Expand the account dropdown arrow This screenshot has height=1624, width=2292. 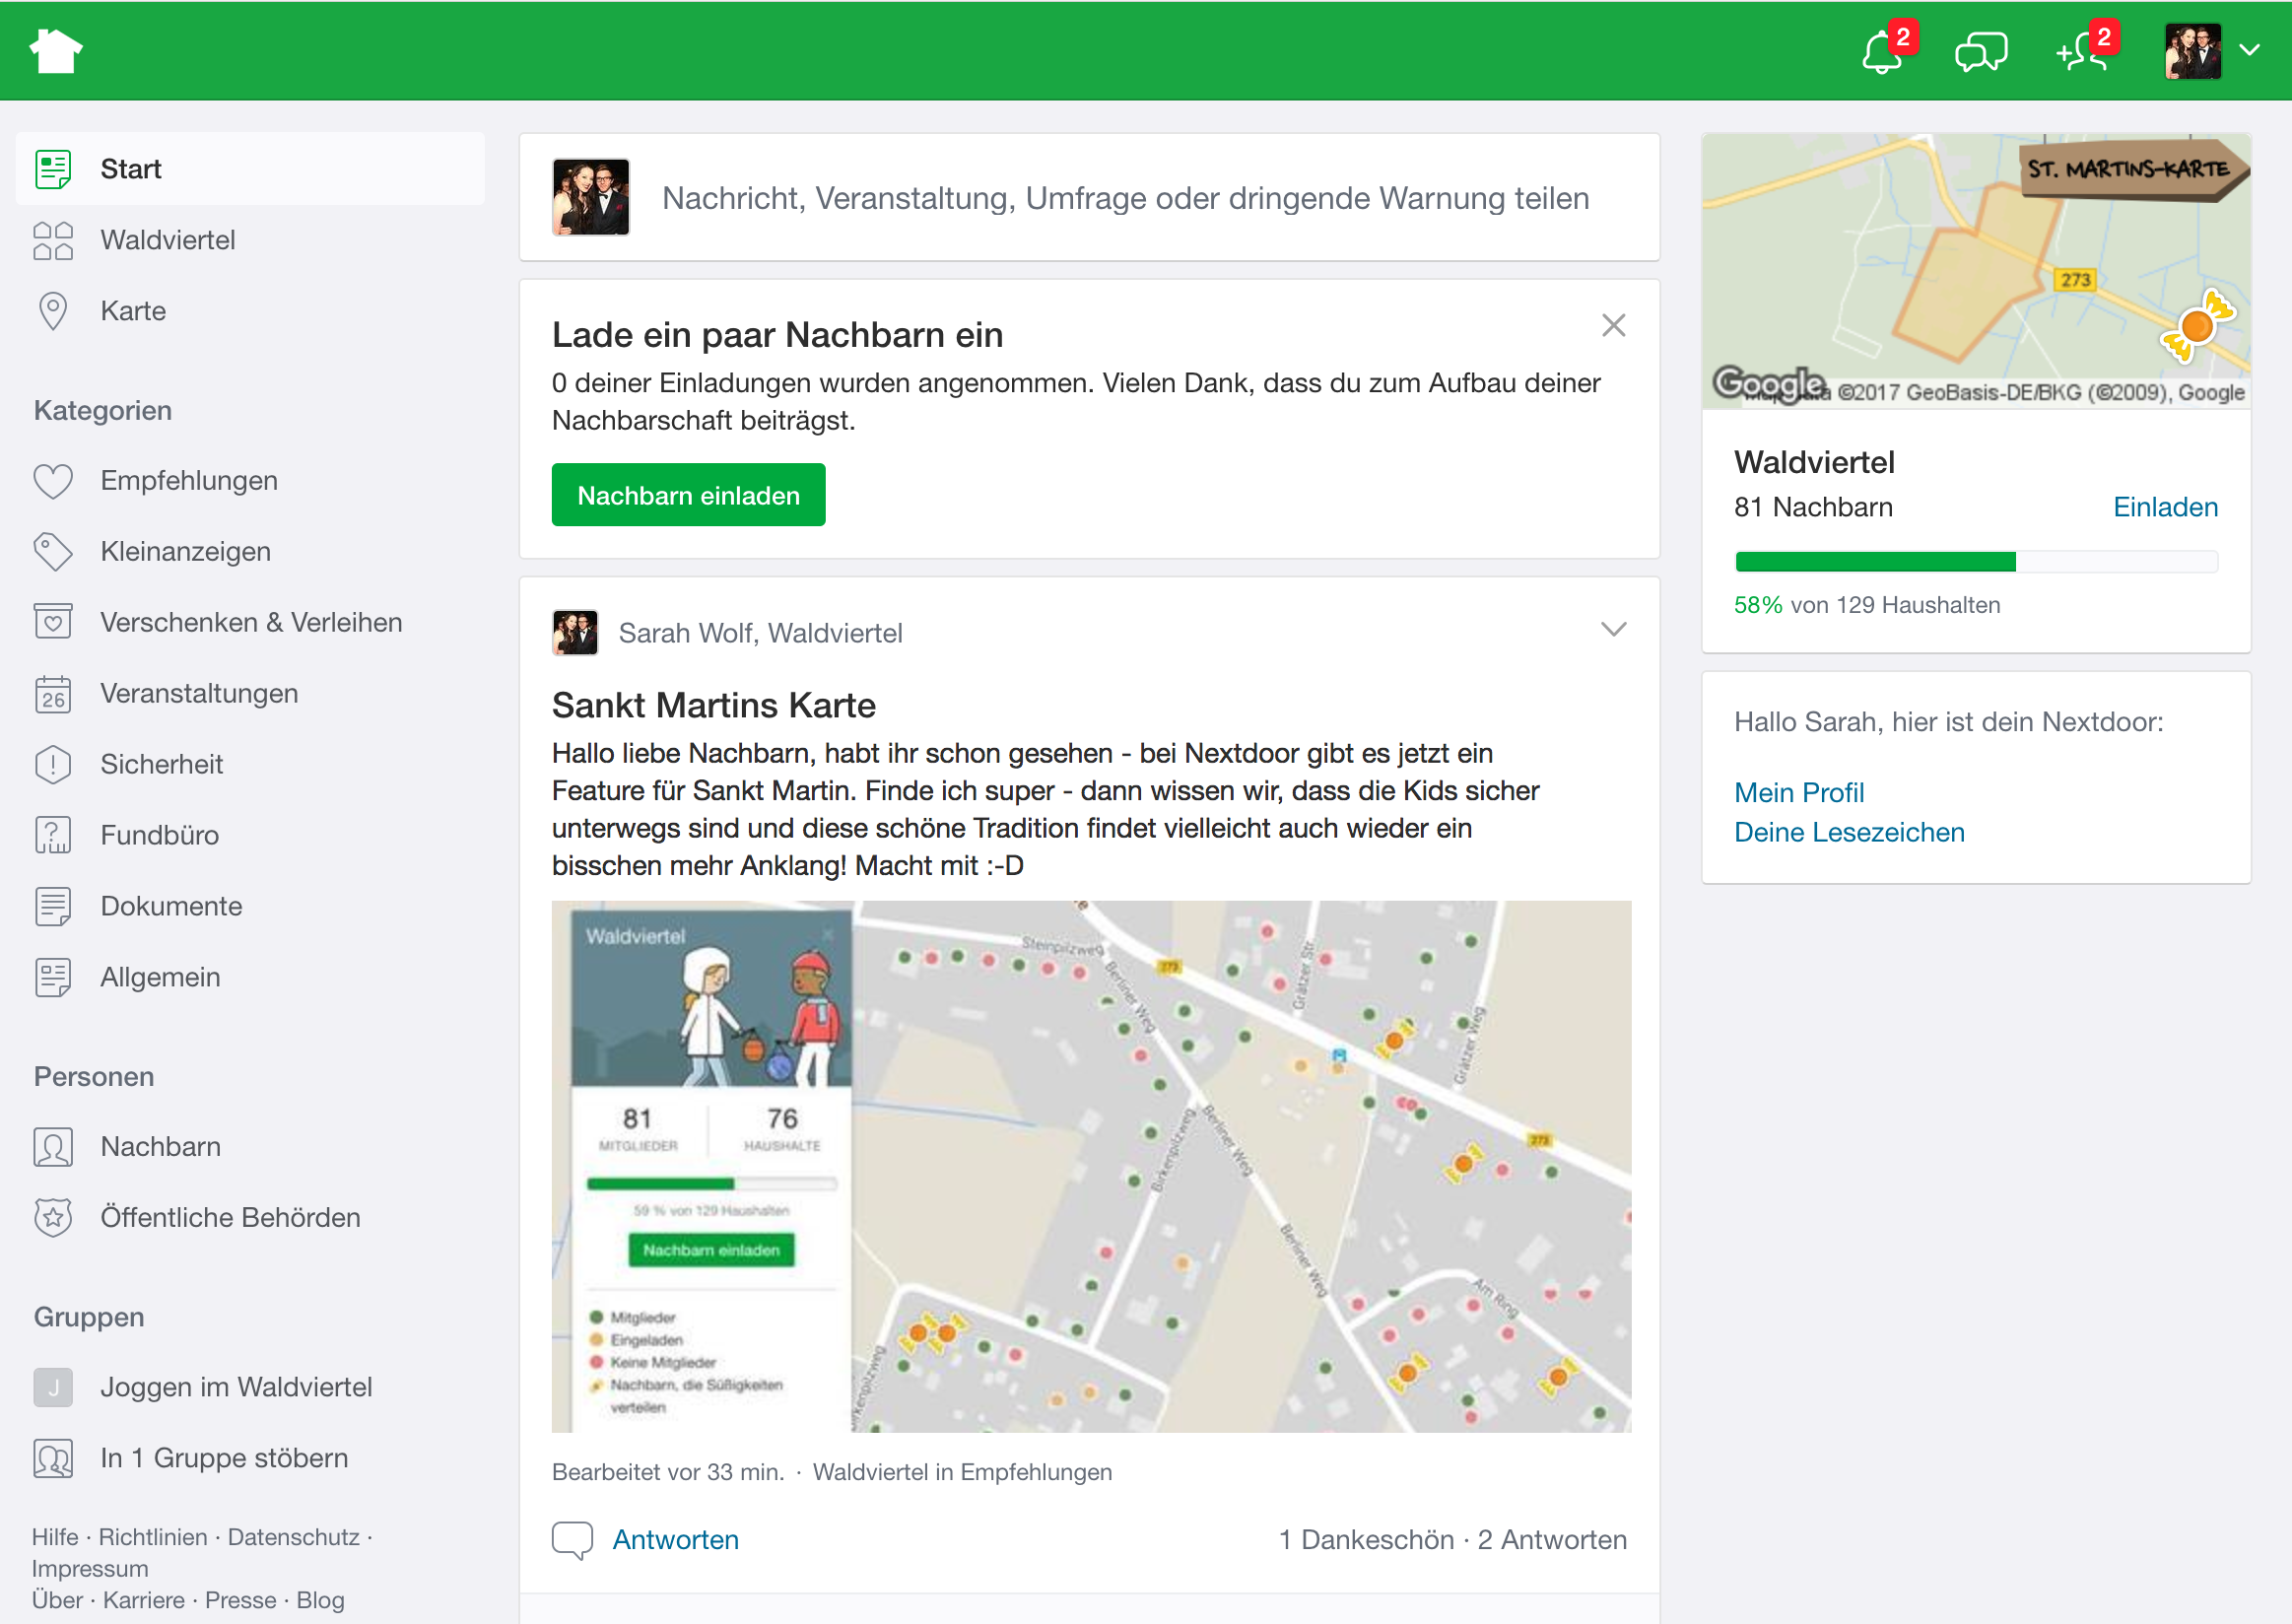(x=2250, y=50)
